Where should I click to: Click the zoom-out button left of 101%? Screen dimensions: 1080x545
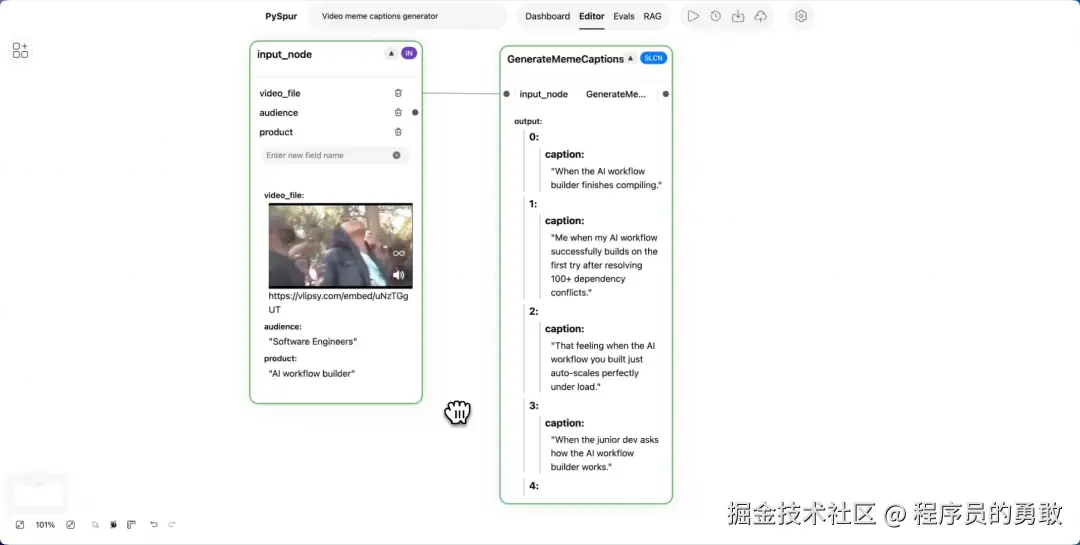pyautogui.click(x=20, y=524)
